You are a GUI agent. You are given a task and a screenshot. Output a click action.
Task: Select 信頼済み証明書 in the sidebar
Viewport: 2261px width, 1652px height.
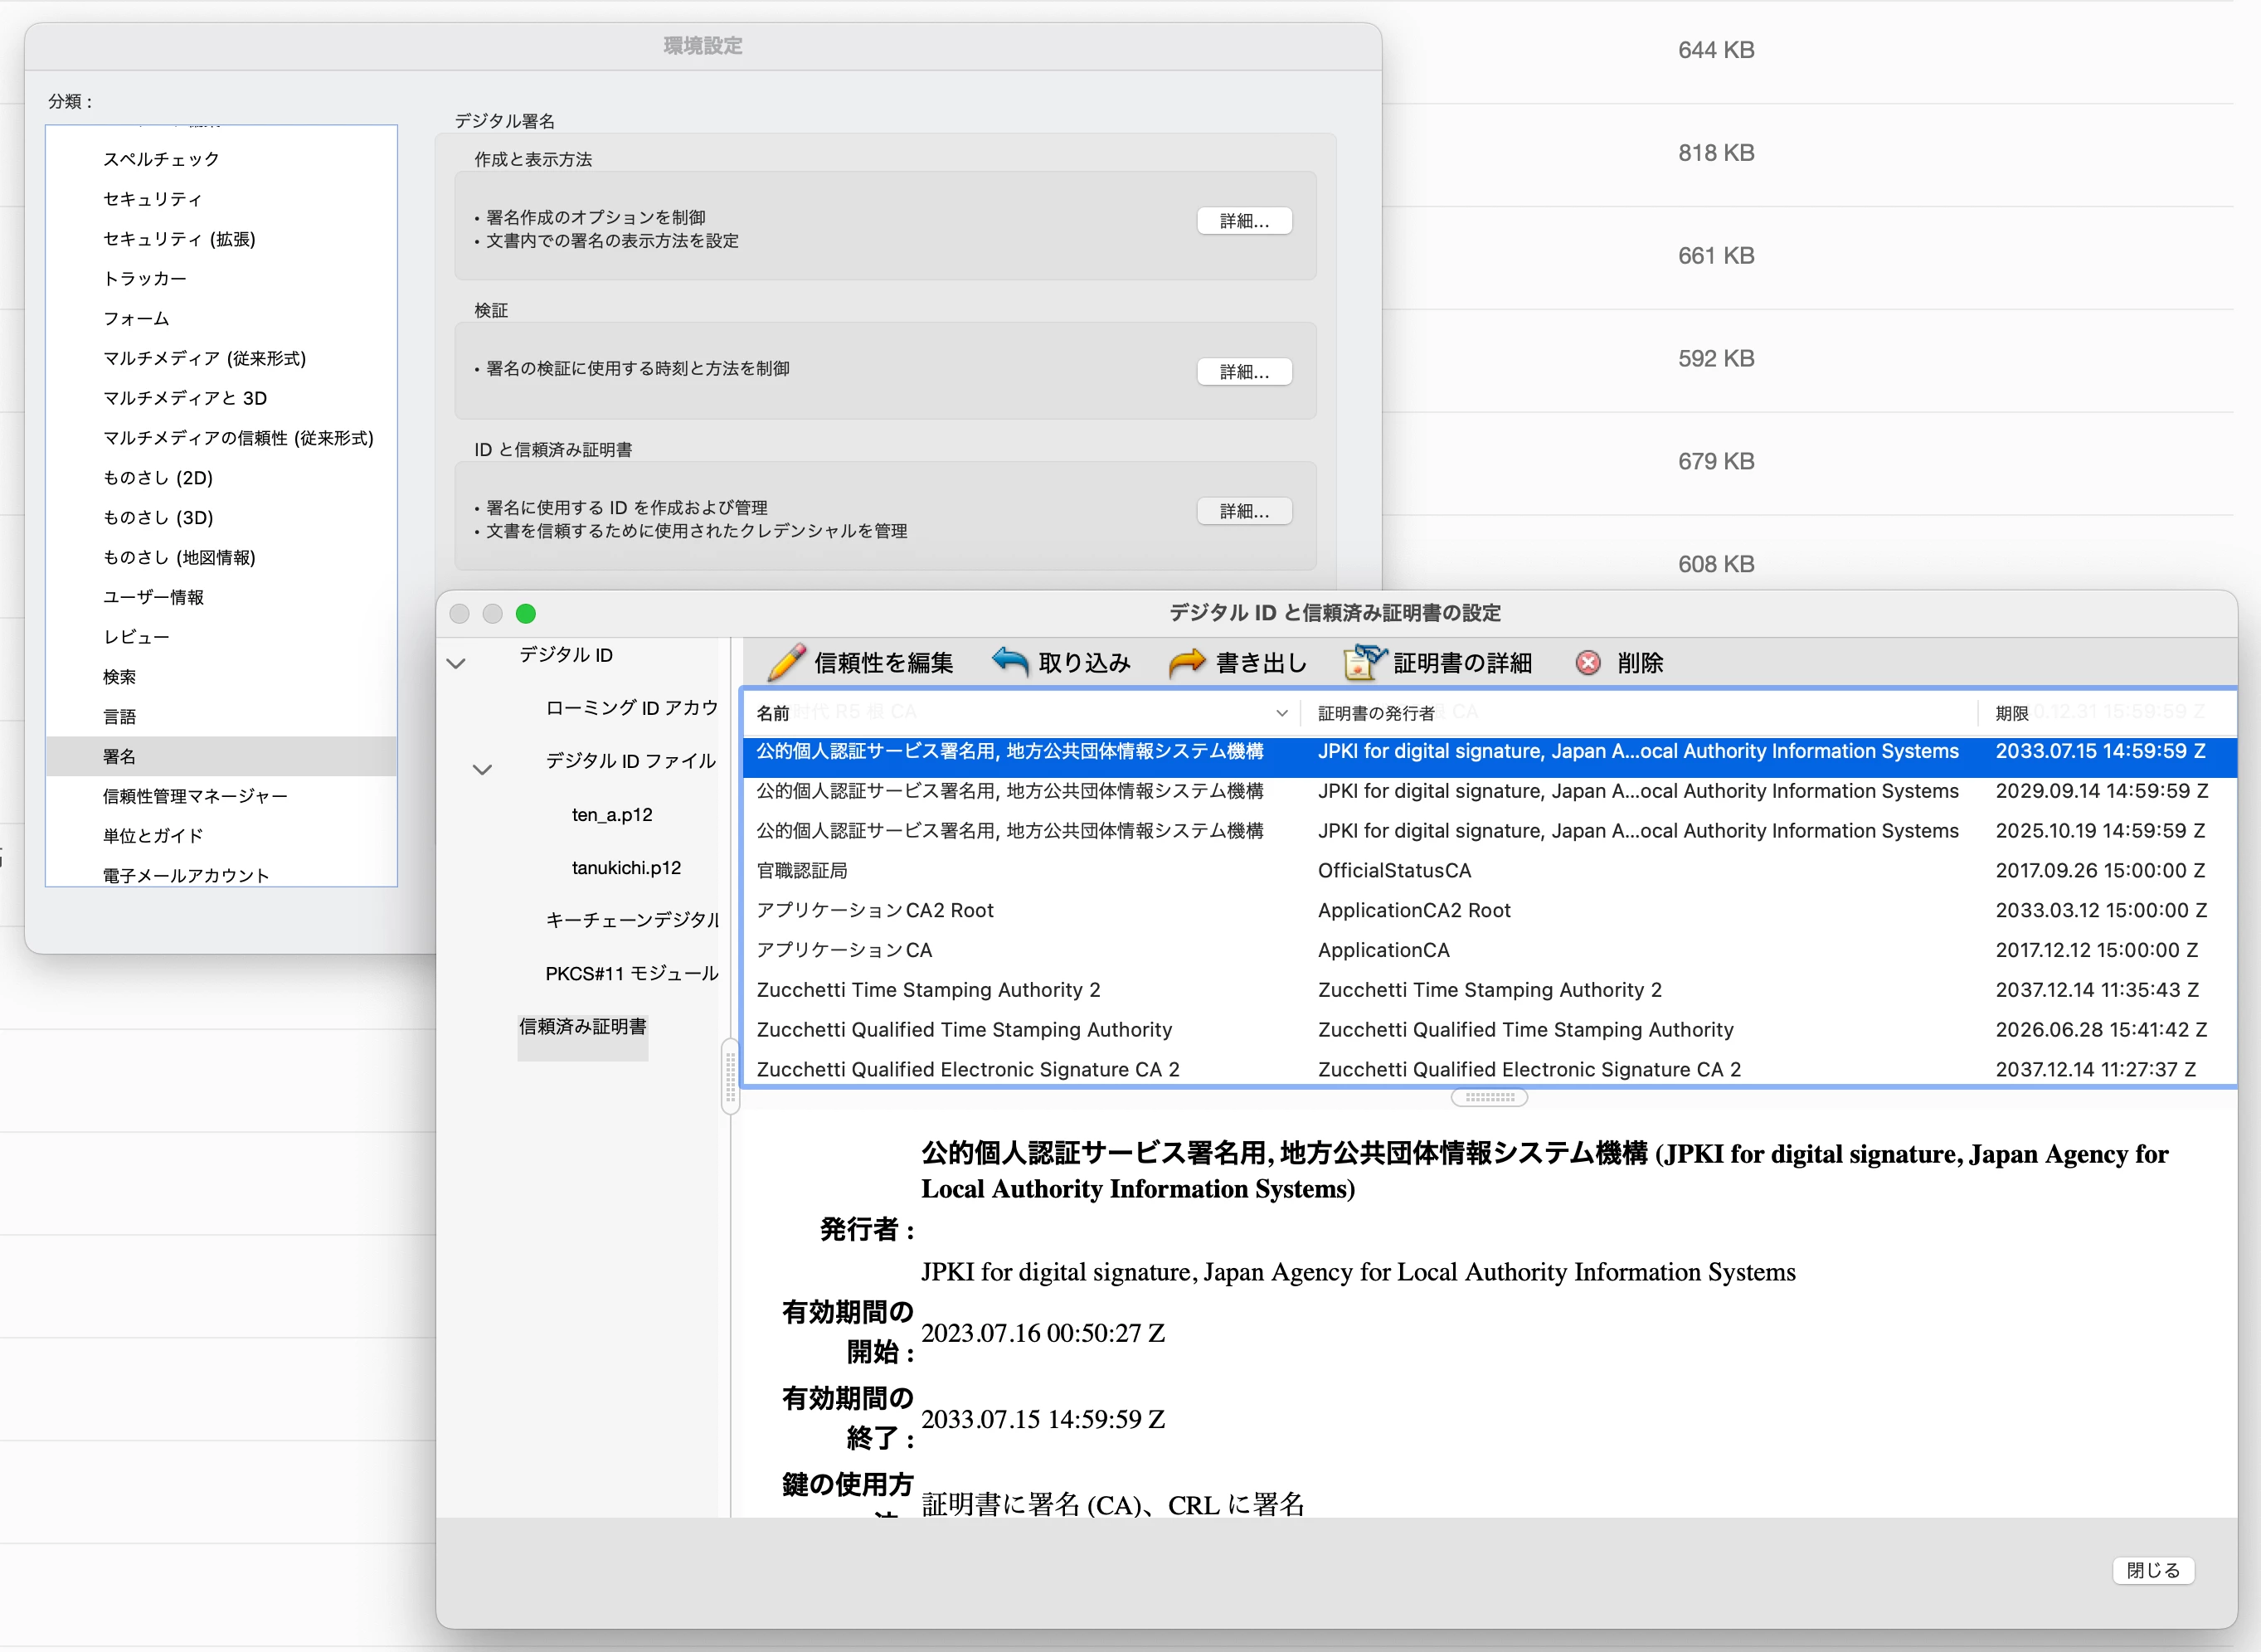[x=582, y=1026]
